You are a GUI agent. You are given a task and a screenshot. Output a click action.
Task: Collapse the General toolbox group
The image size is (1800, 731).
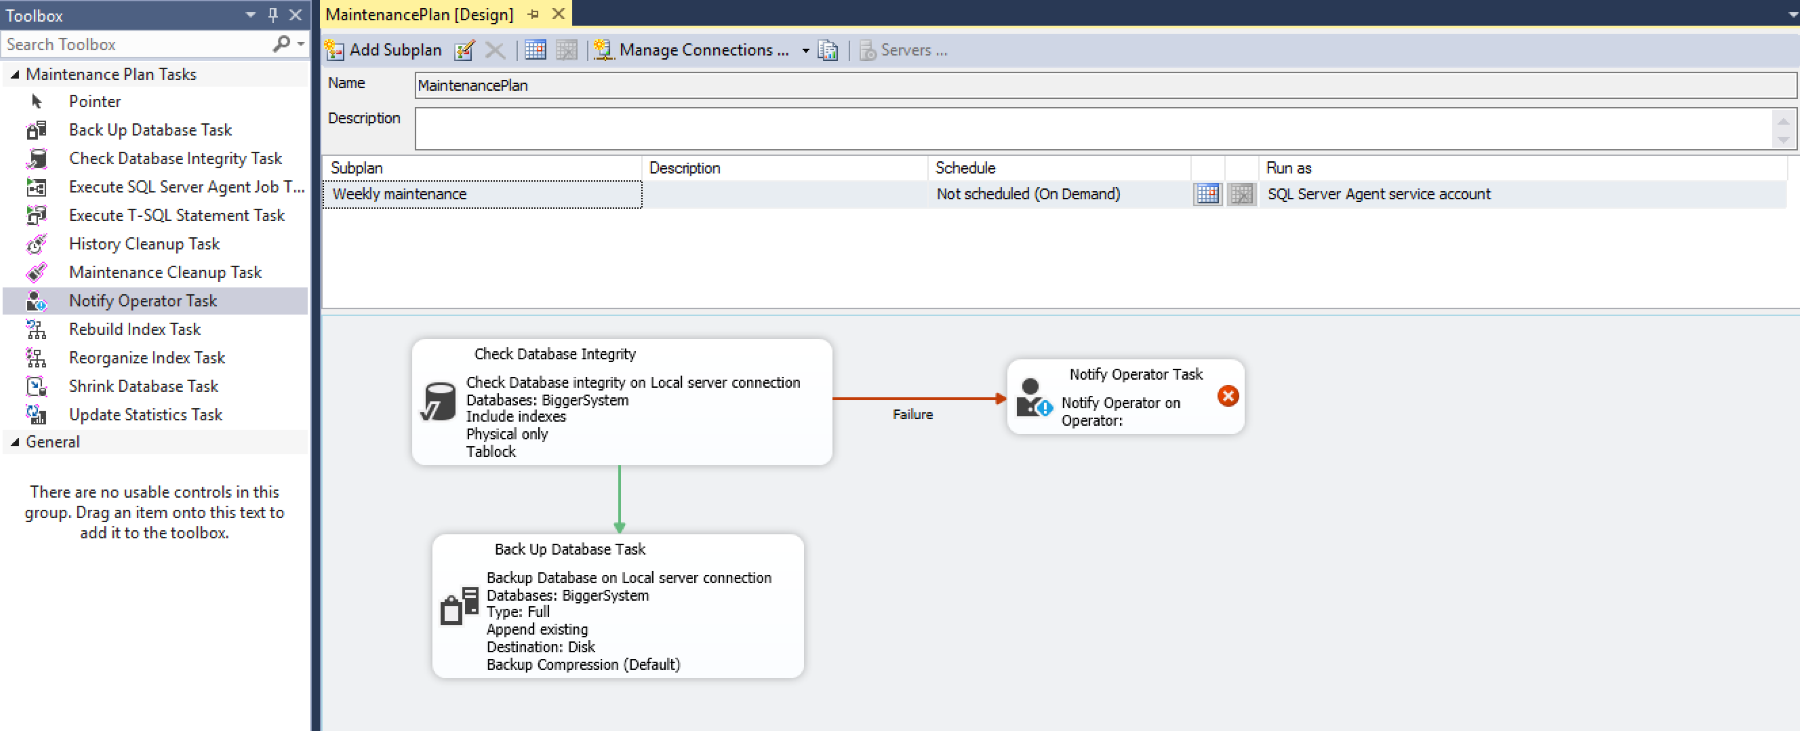[x=15, y=442]
